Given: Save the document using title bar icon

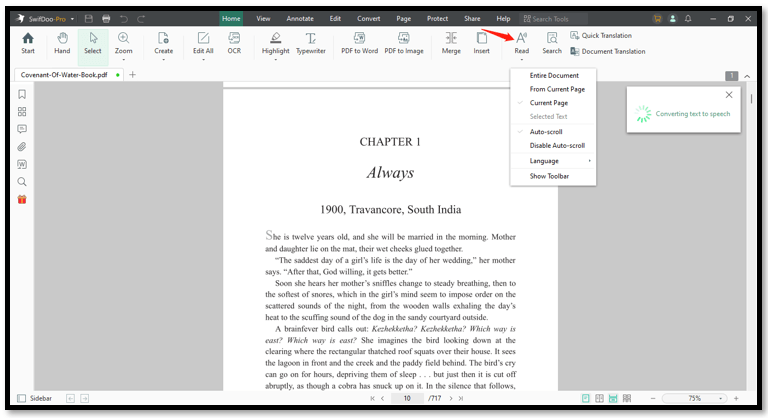Looking at the screenshot, I should tap(89, 19).
